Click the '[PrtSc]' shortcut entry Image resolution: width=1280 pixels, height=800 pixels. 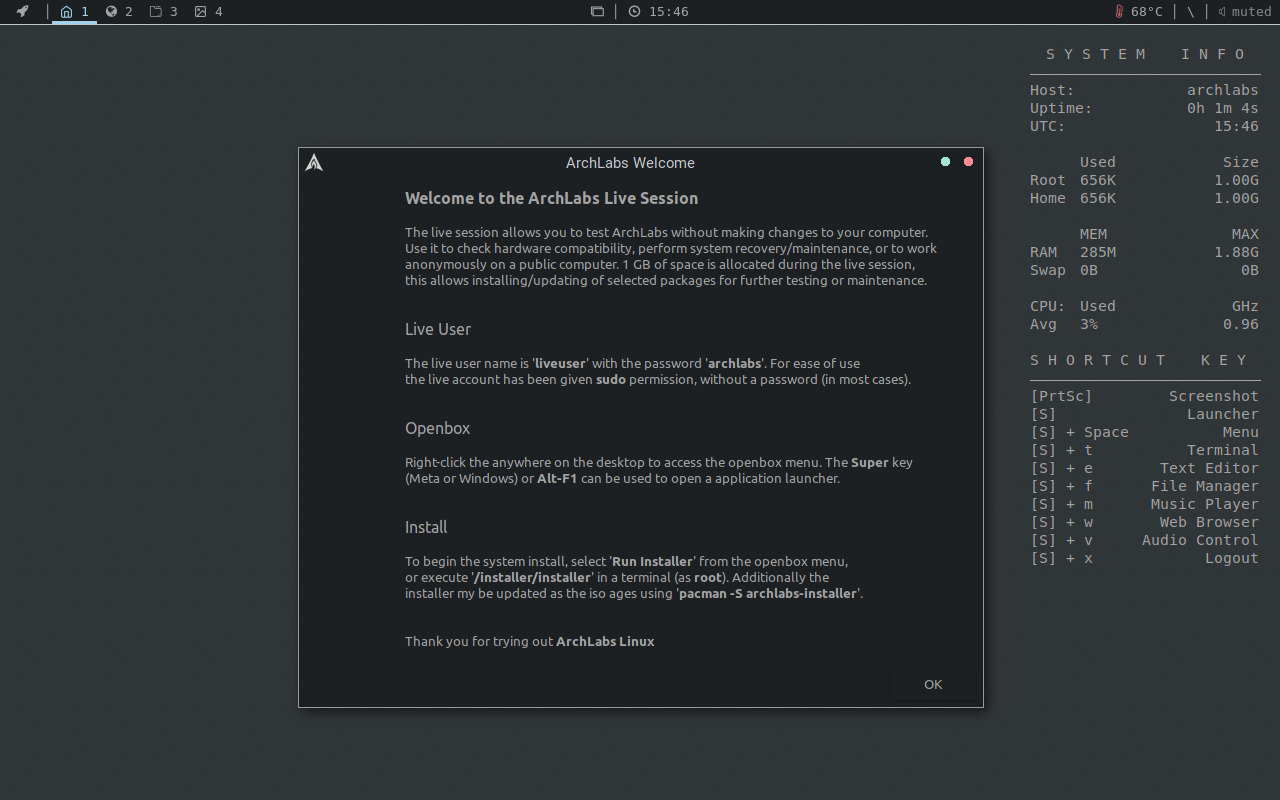[1061, 396]
